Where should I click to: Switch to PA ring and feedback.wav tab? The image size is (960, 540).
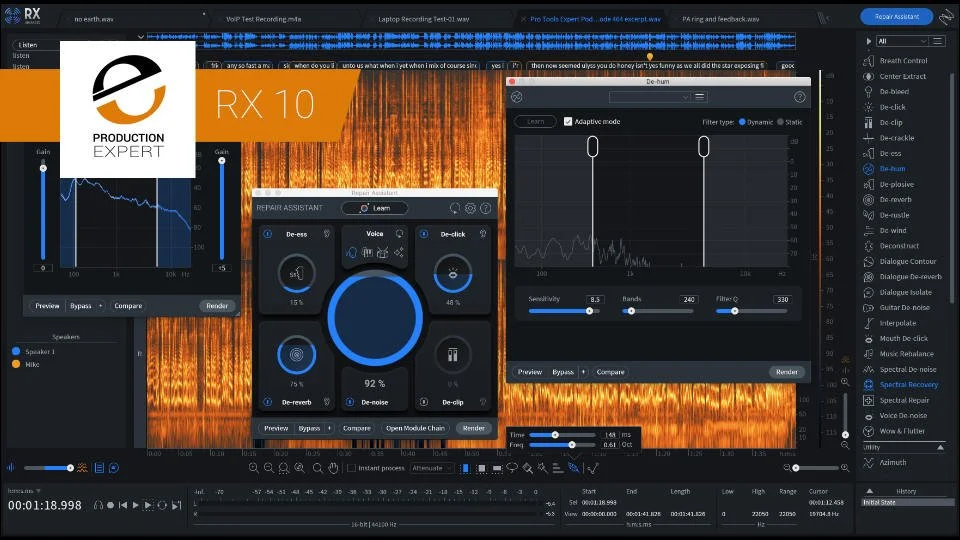pos(721,19)
